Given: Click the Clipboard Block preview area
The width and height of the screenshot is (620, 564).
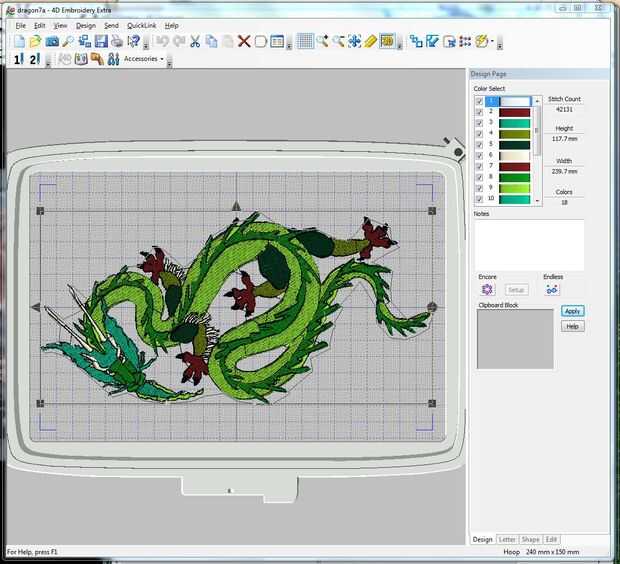Looking at the screenshot, I should coord(515,339).
